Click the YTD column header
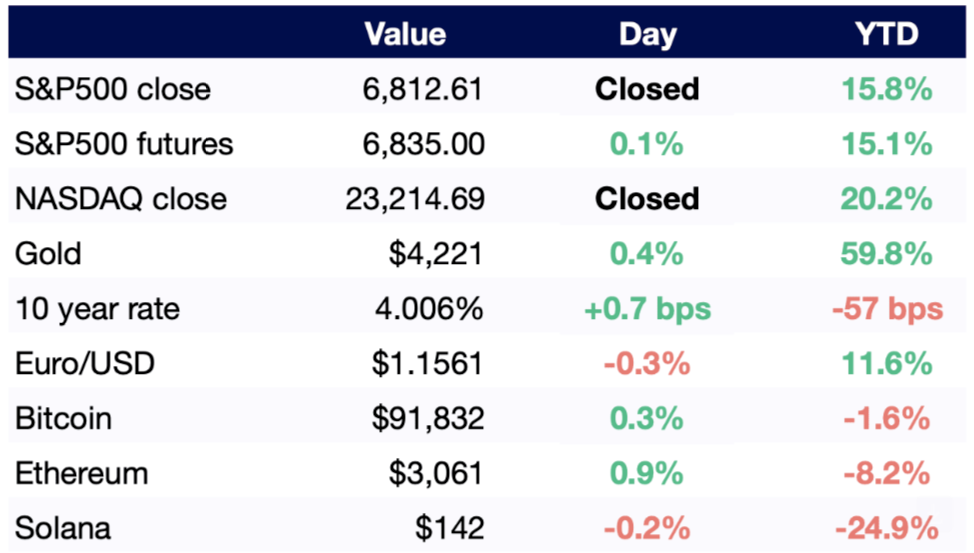974x553 pixels. [886, 35]
